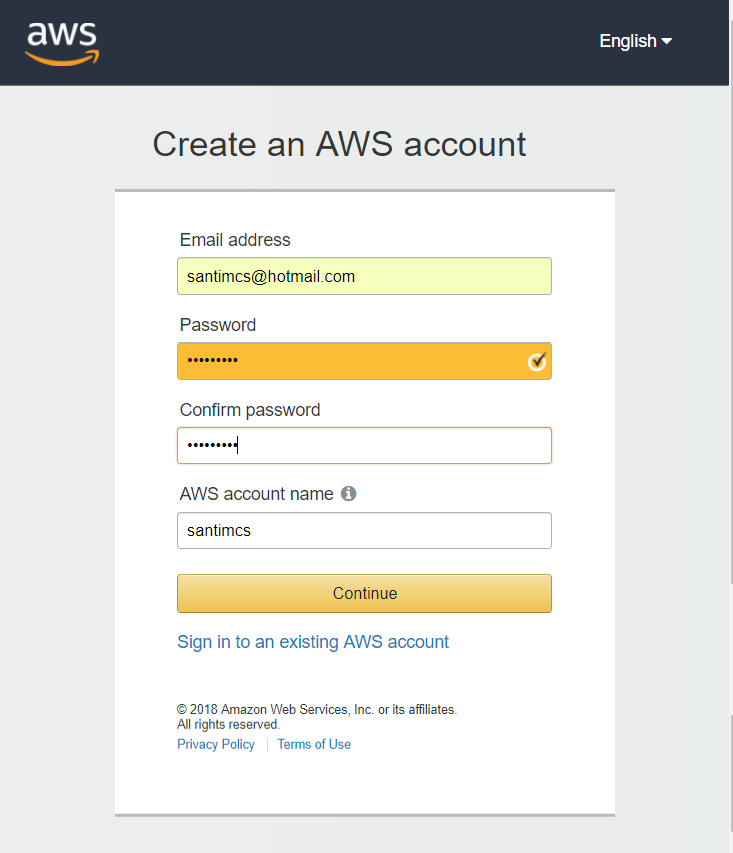733x853 pixels.
Task: Click the Continue button
Action: [364, 594]
